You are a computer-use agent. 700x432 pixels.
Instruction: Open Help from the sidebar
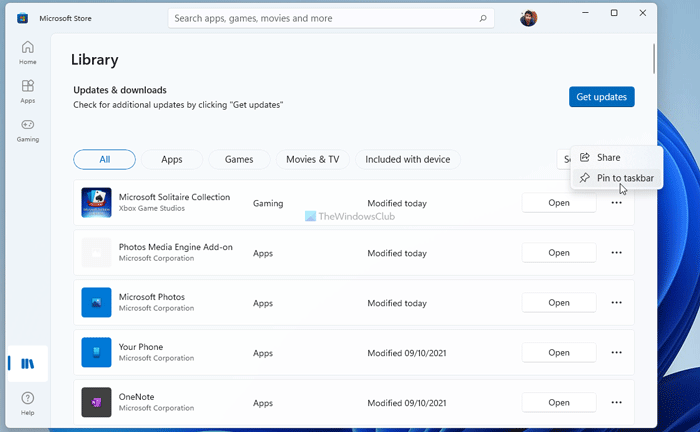(27, 402)
